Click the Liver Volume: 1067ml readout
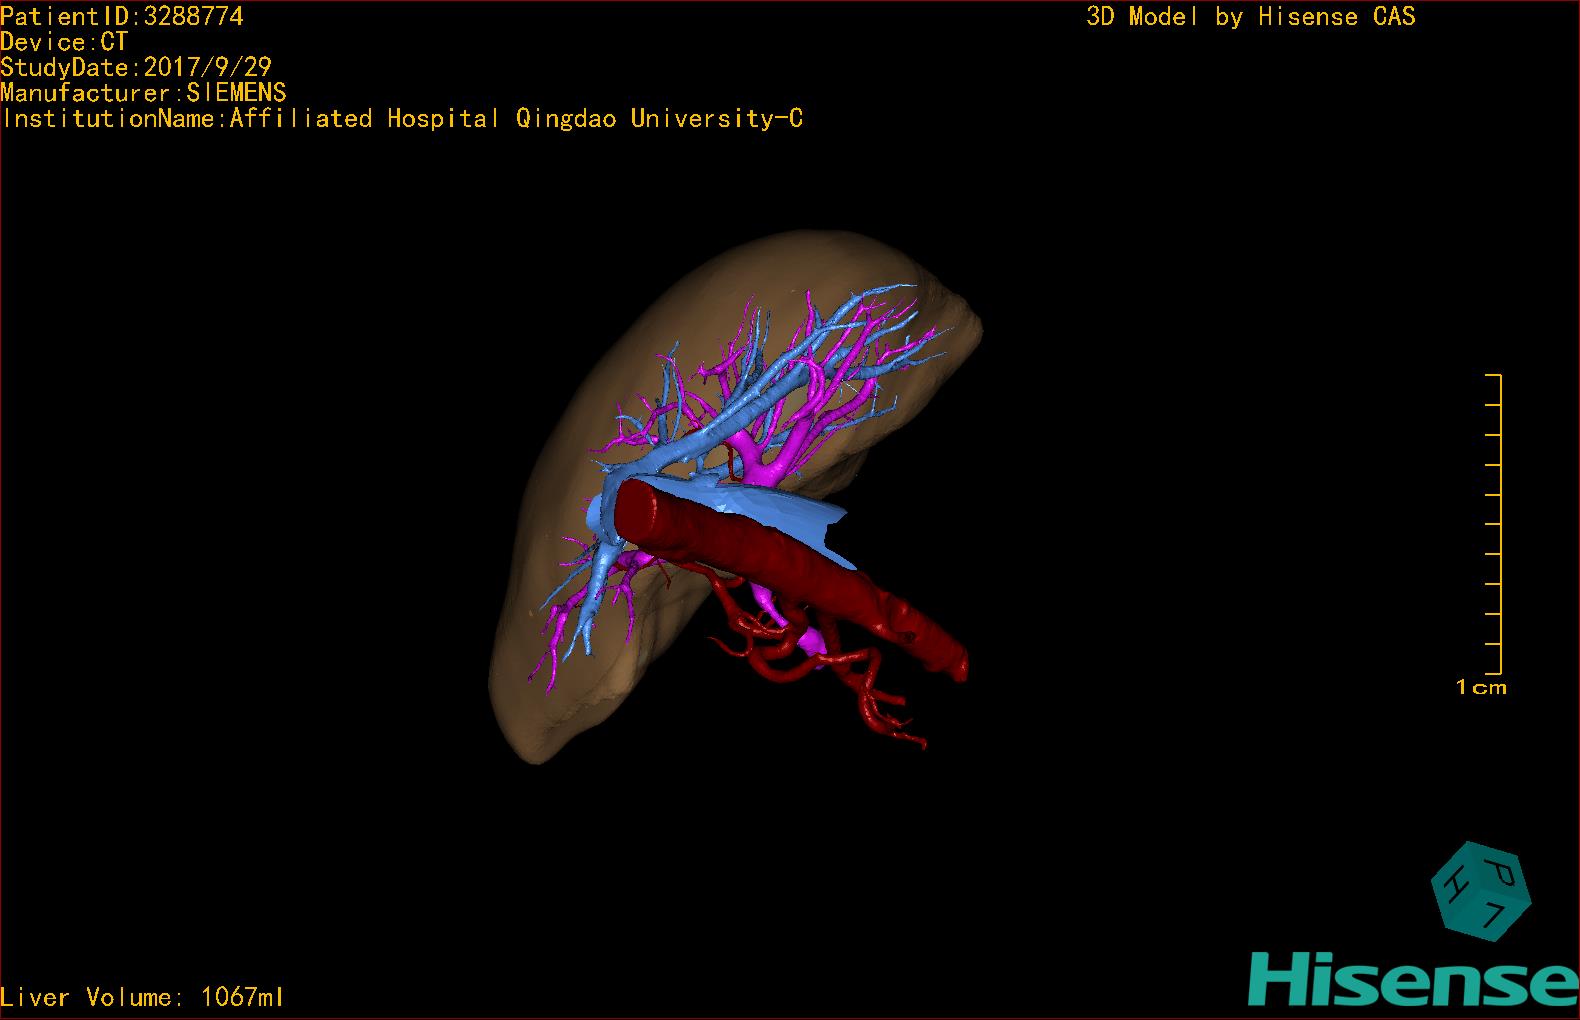Viewport: 1580px width, 1020px height. [x=142, y=997]
